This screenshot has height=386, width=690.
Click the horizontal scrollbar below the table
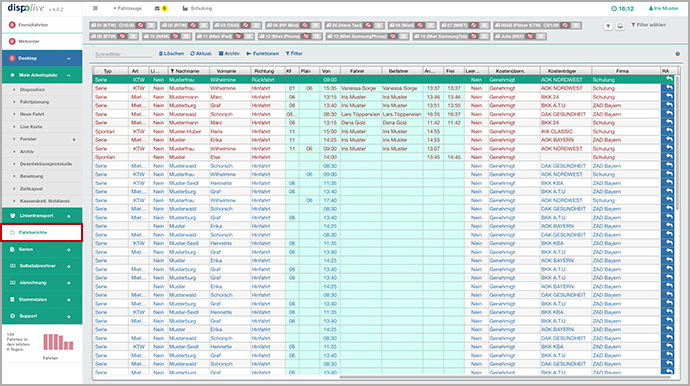pos(505,377)
